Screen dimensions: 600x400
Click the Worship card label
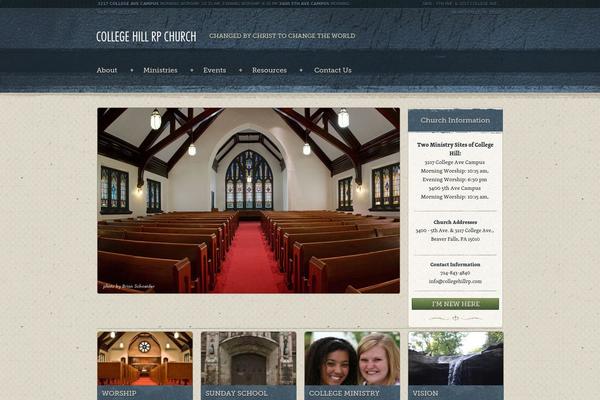coord(119,393)
